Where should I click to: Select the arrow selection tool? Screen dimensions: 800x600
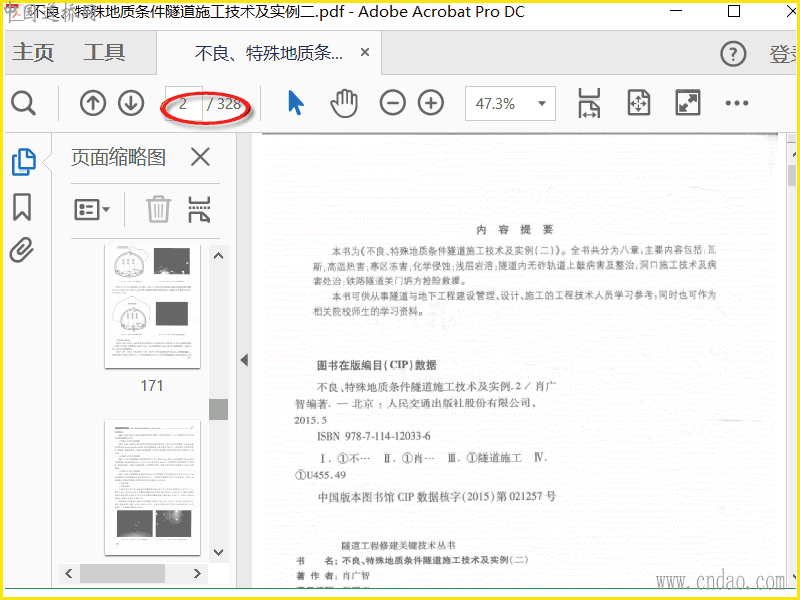click(x=295, y=103)
